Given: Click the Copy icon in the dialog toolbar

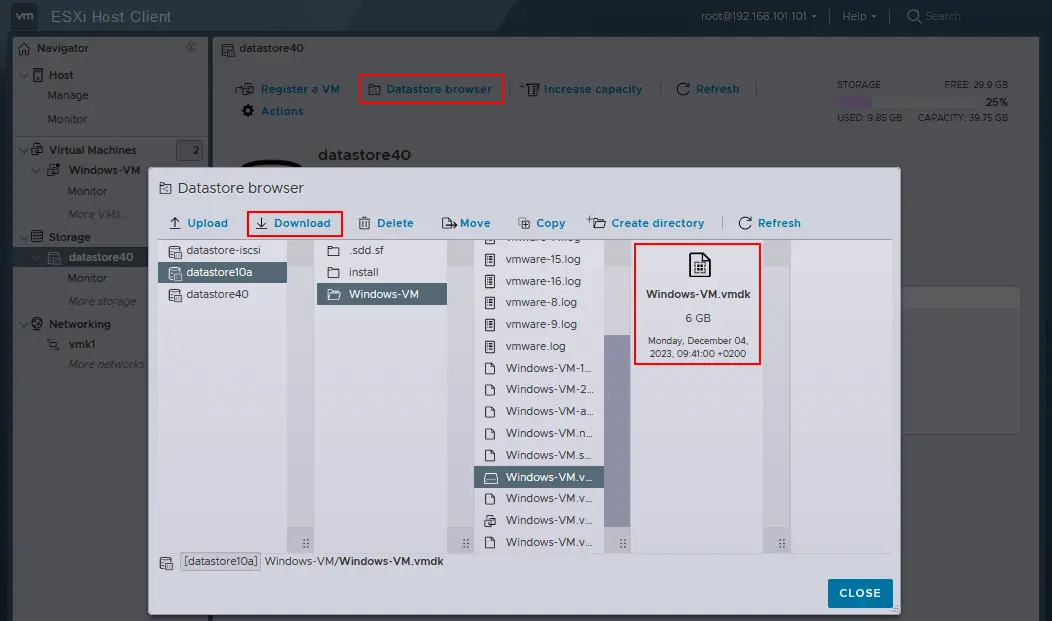Looking at the screenshot, I should click(x=524, y=223).
